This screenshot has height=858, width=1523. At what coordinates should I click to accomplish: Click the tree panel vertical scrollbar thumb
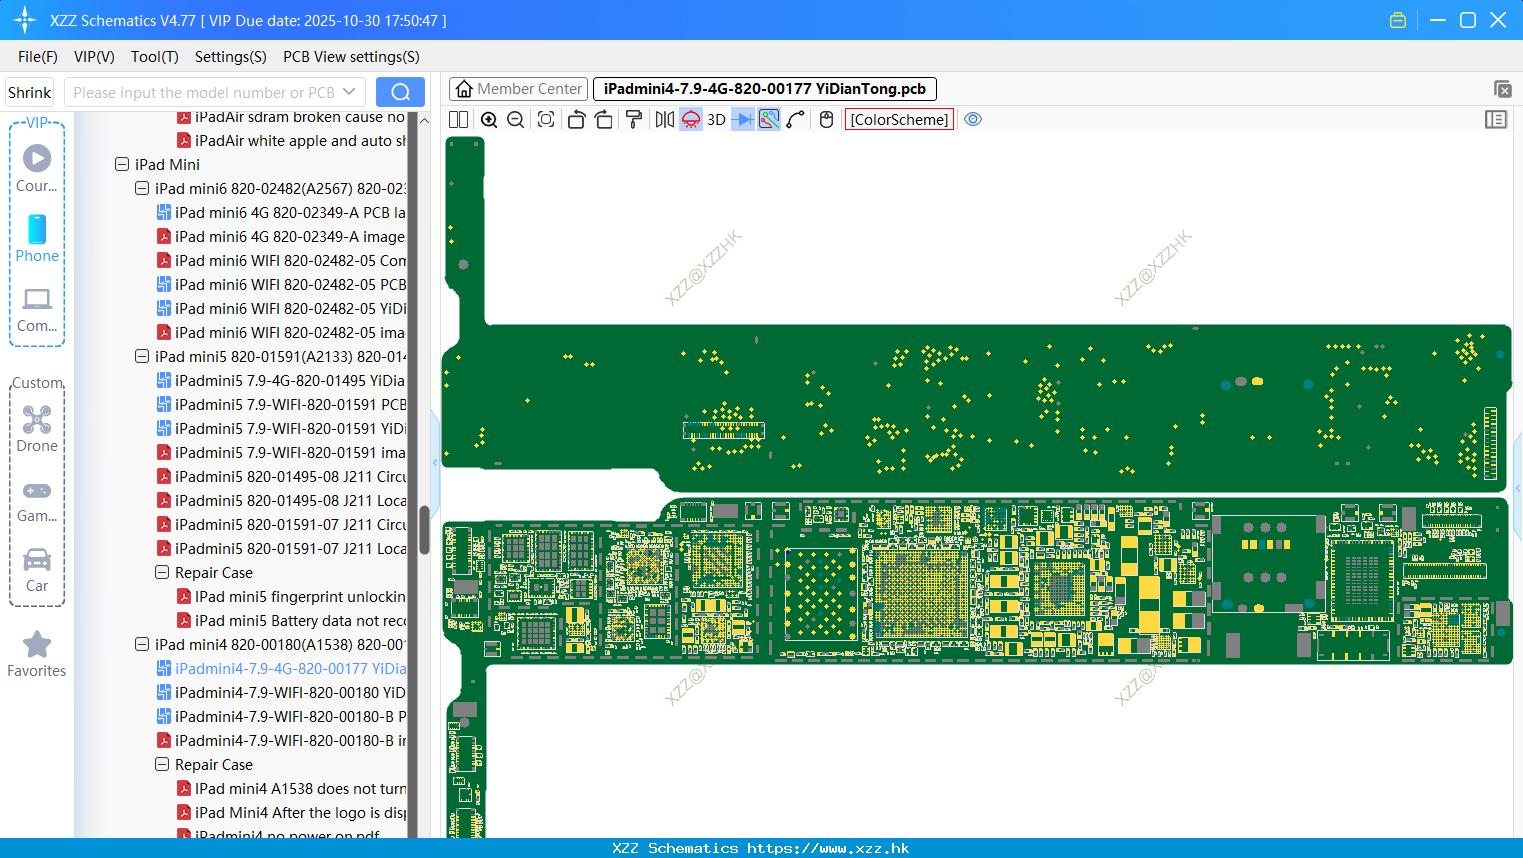(x=424, y=529)
